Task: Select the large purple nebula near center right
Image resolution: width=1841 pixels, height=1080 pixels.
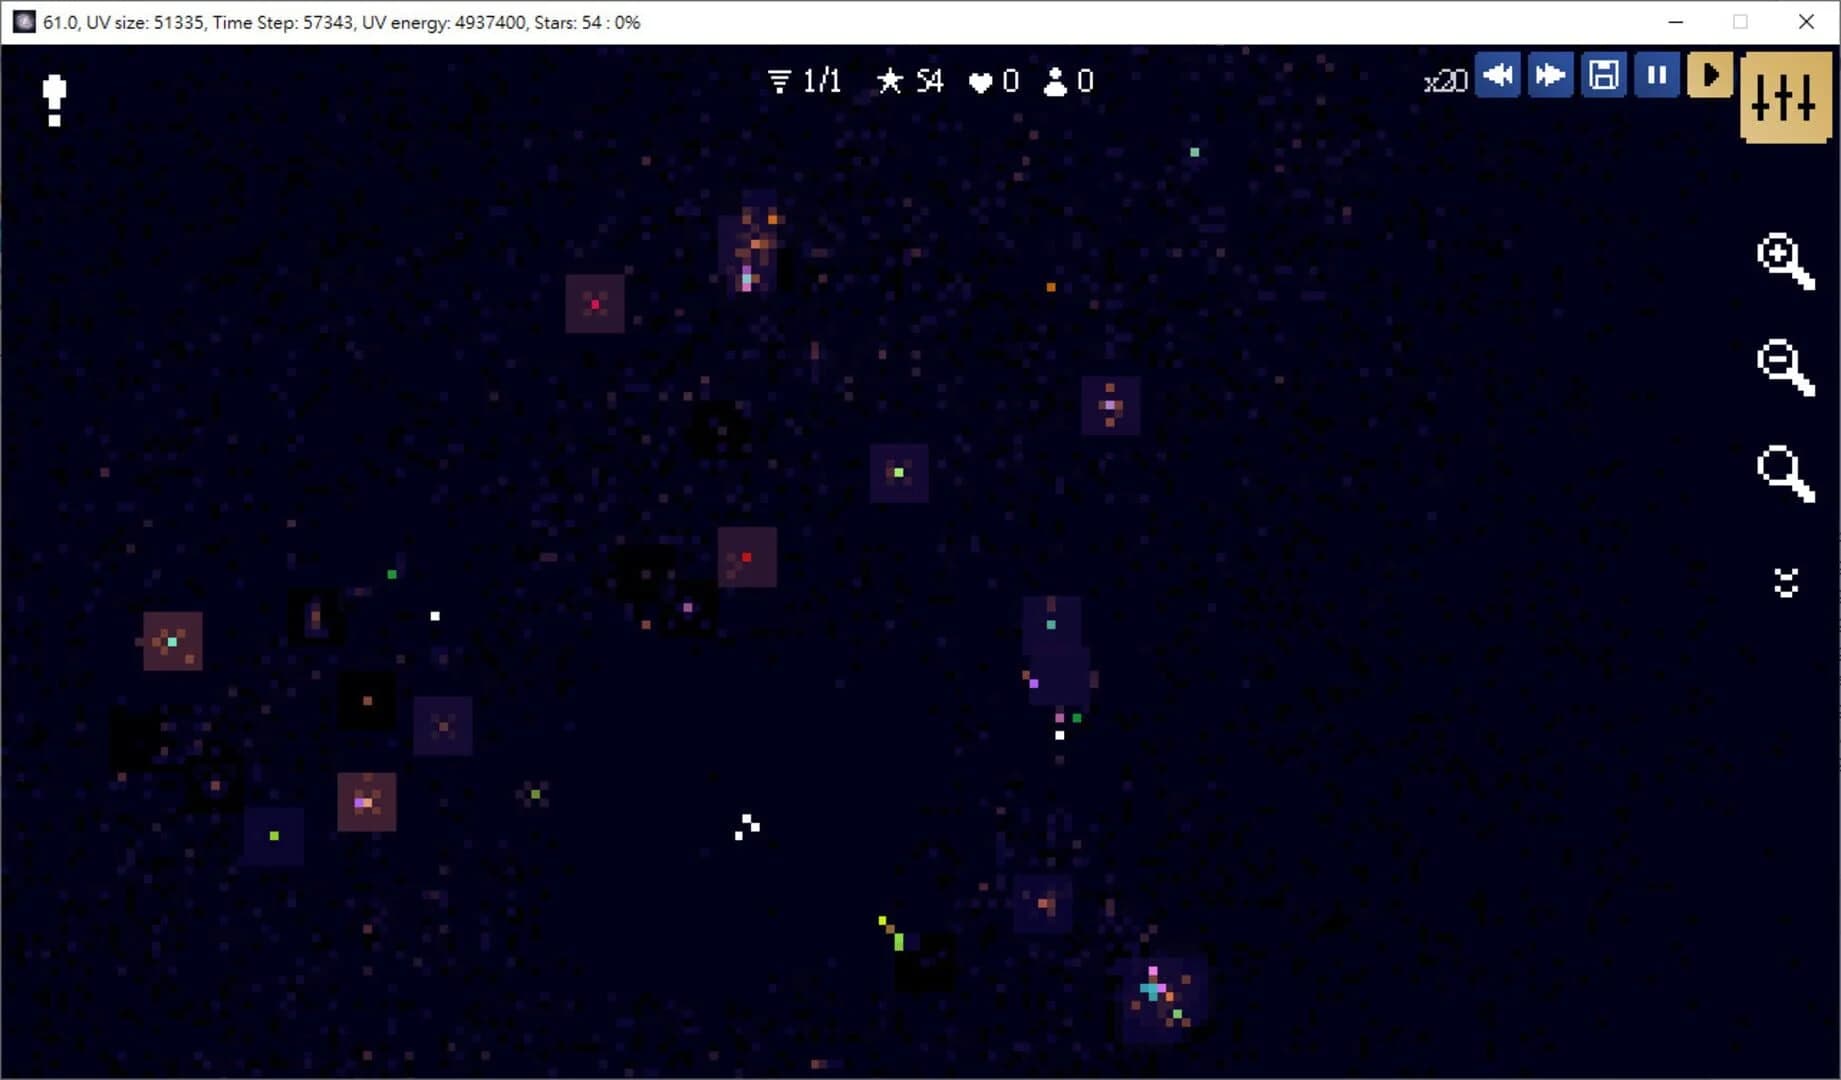Action: click(x=1053, y=650)
